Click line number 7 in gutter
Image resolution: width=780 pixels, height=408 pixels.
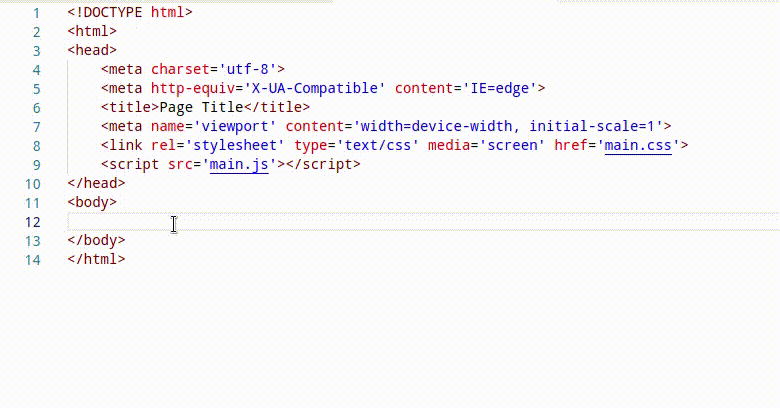pos(36,127)
